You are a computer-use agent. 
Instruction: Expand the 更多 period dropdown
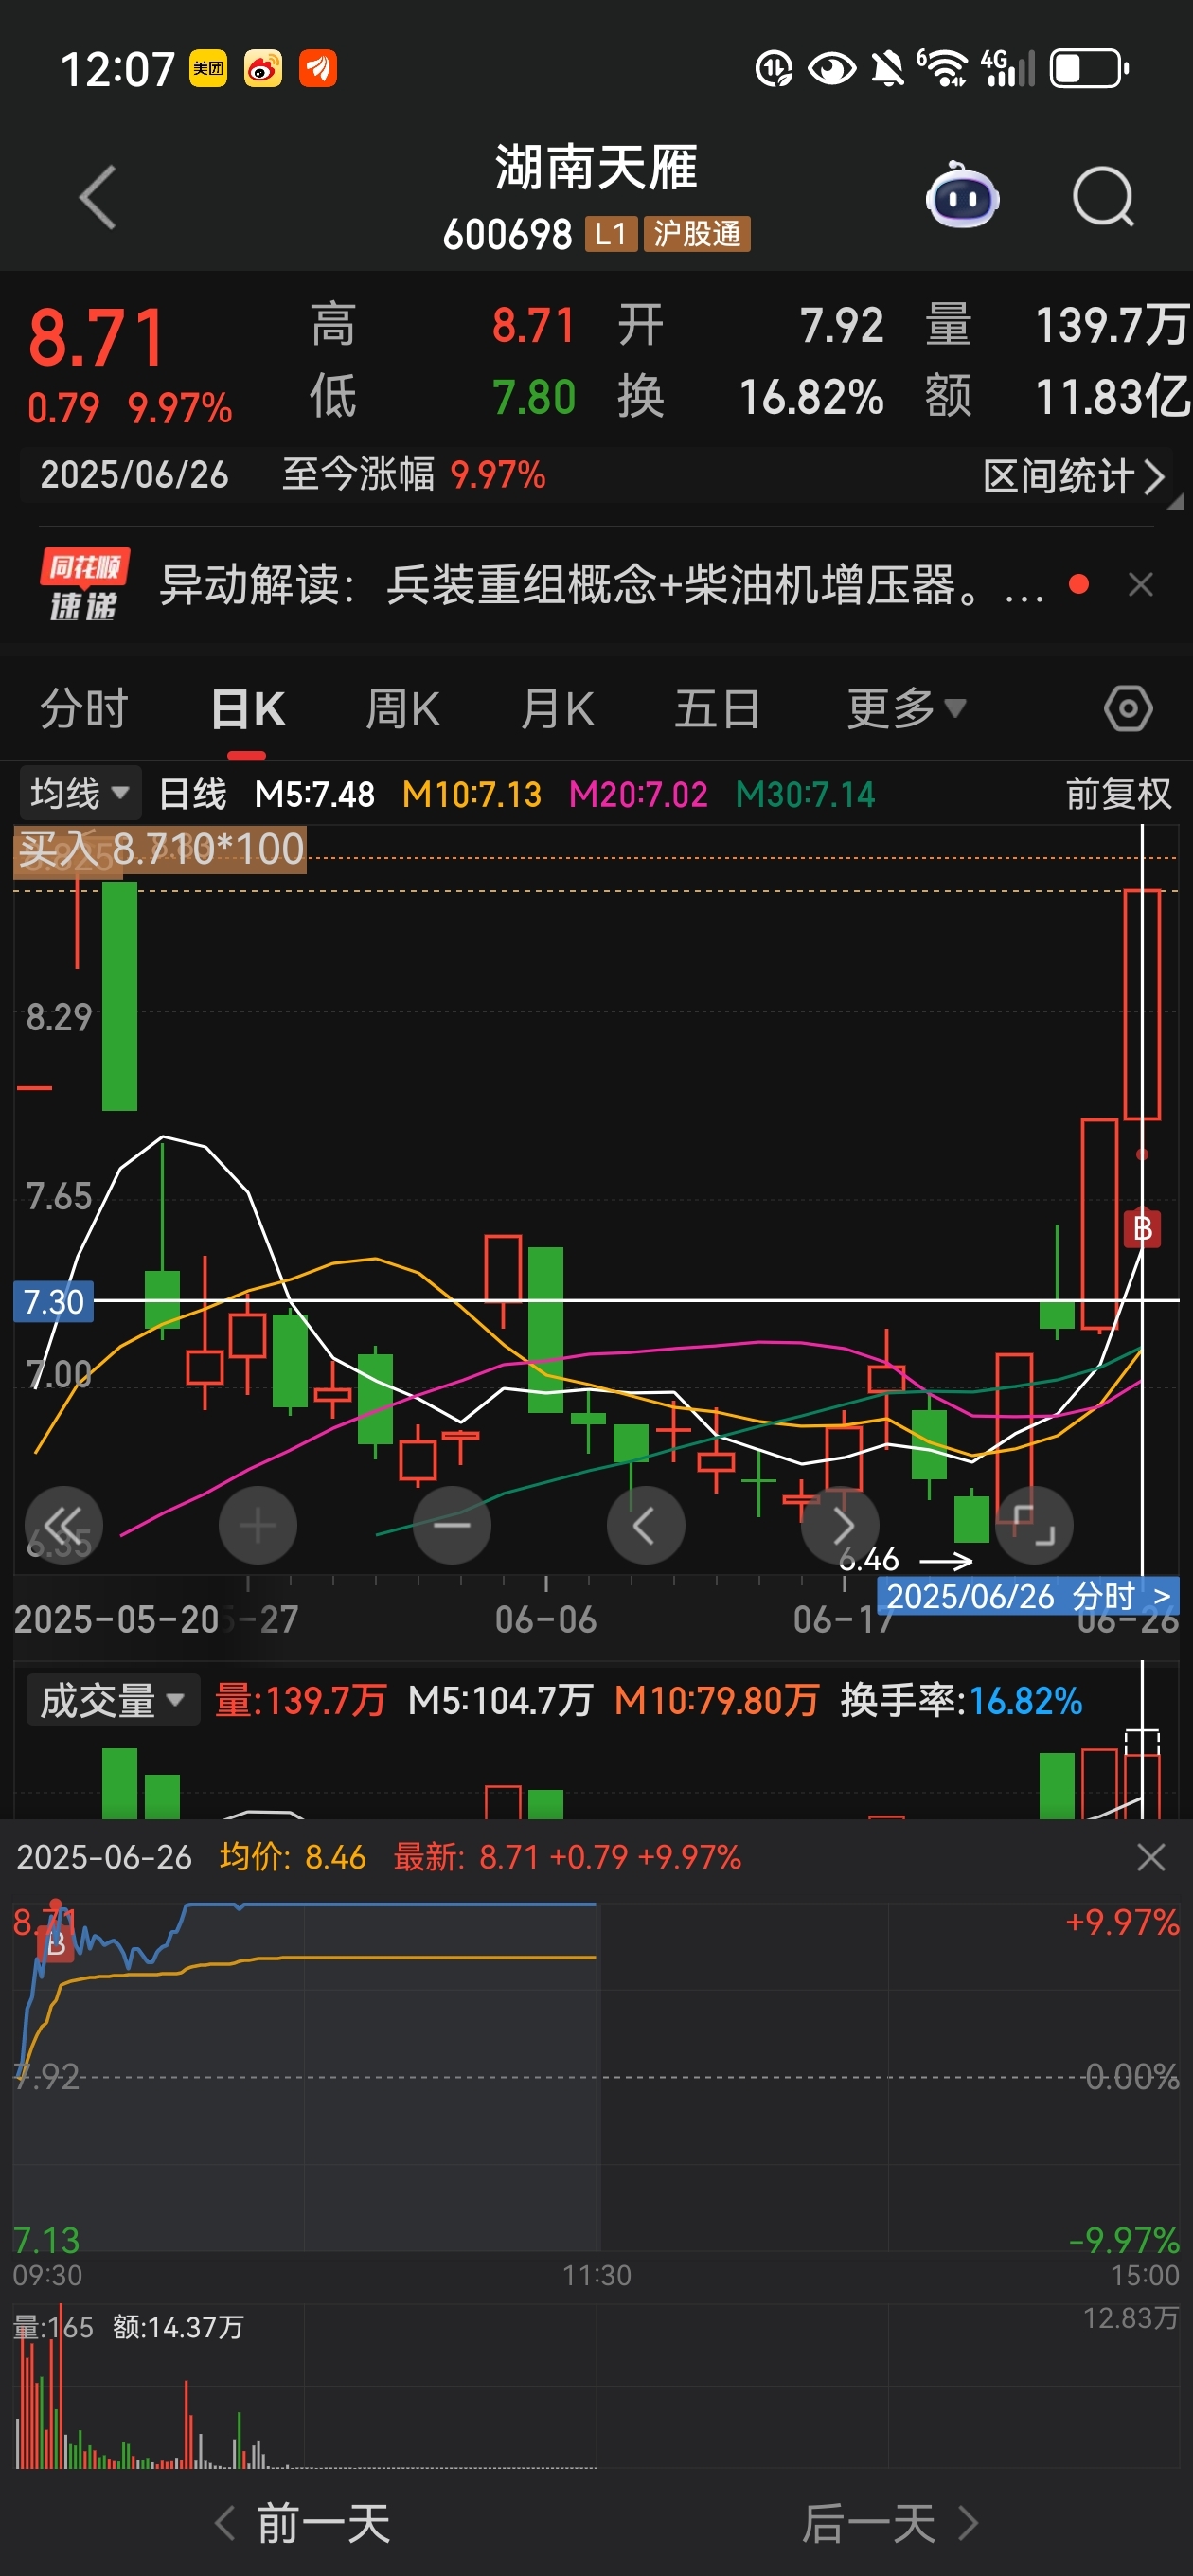[906, 709]
